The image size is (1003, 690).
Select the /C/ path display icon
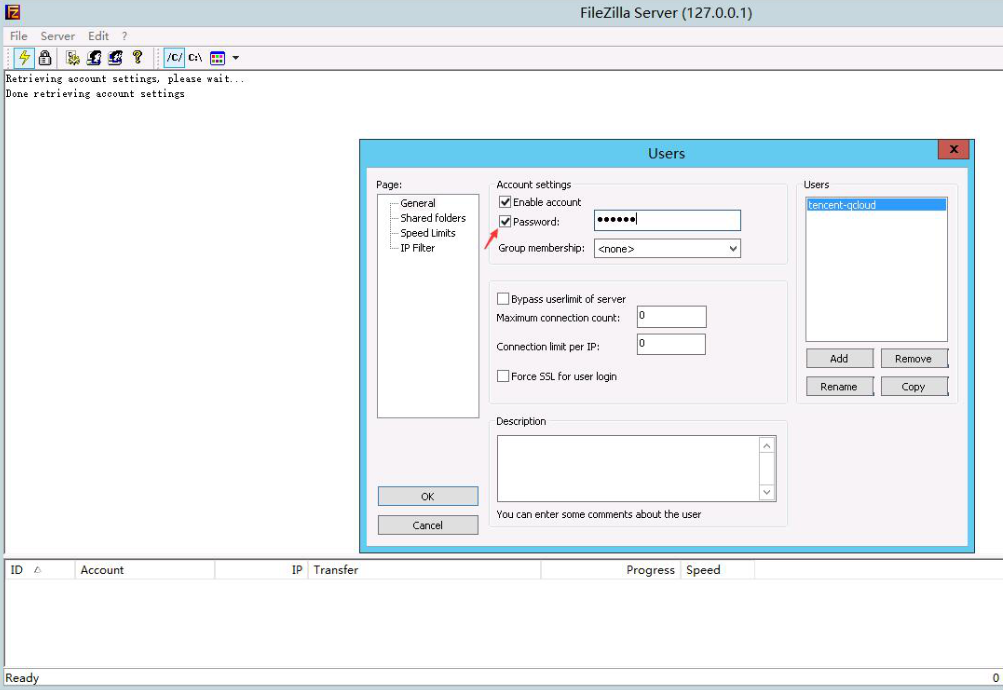174,58
